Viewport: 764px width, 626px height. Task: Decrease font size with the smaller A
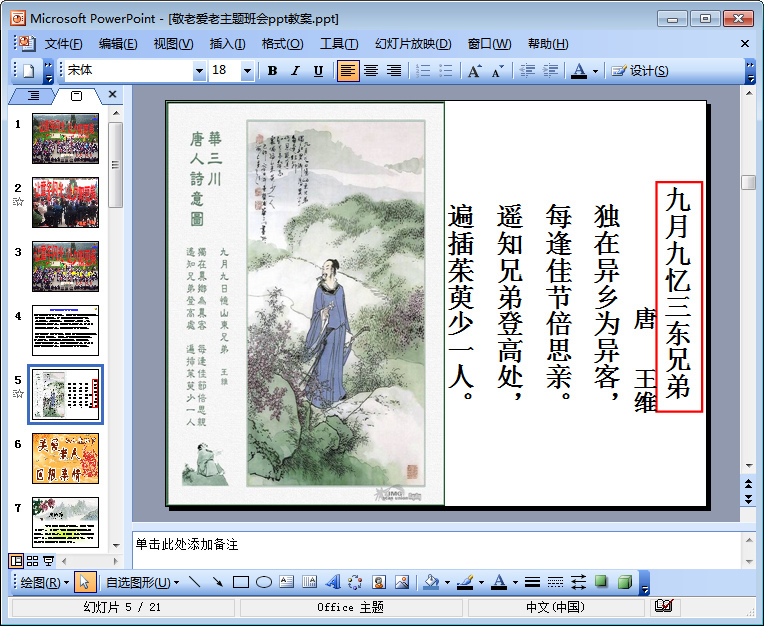coord(497,71)
